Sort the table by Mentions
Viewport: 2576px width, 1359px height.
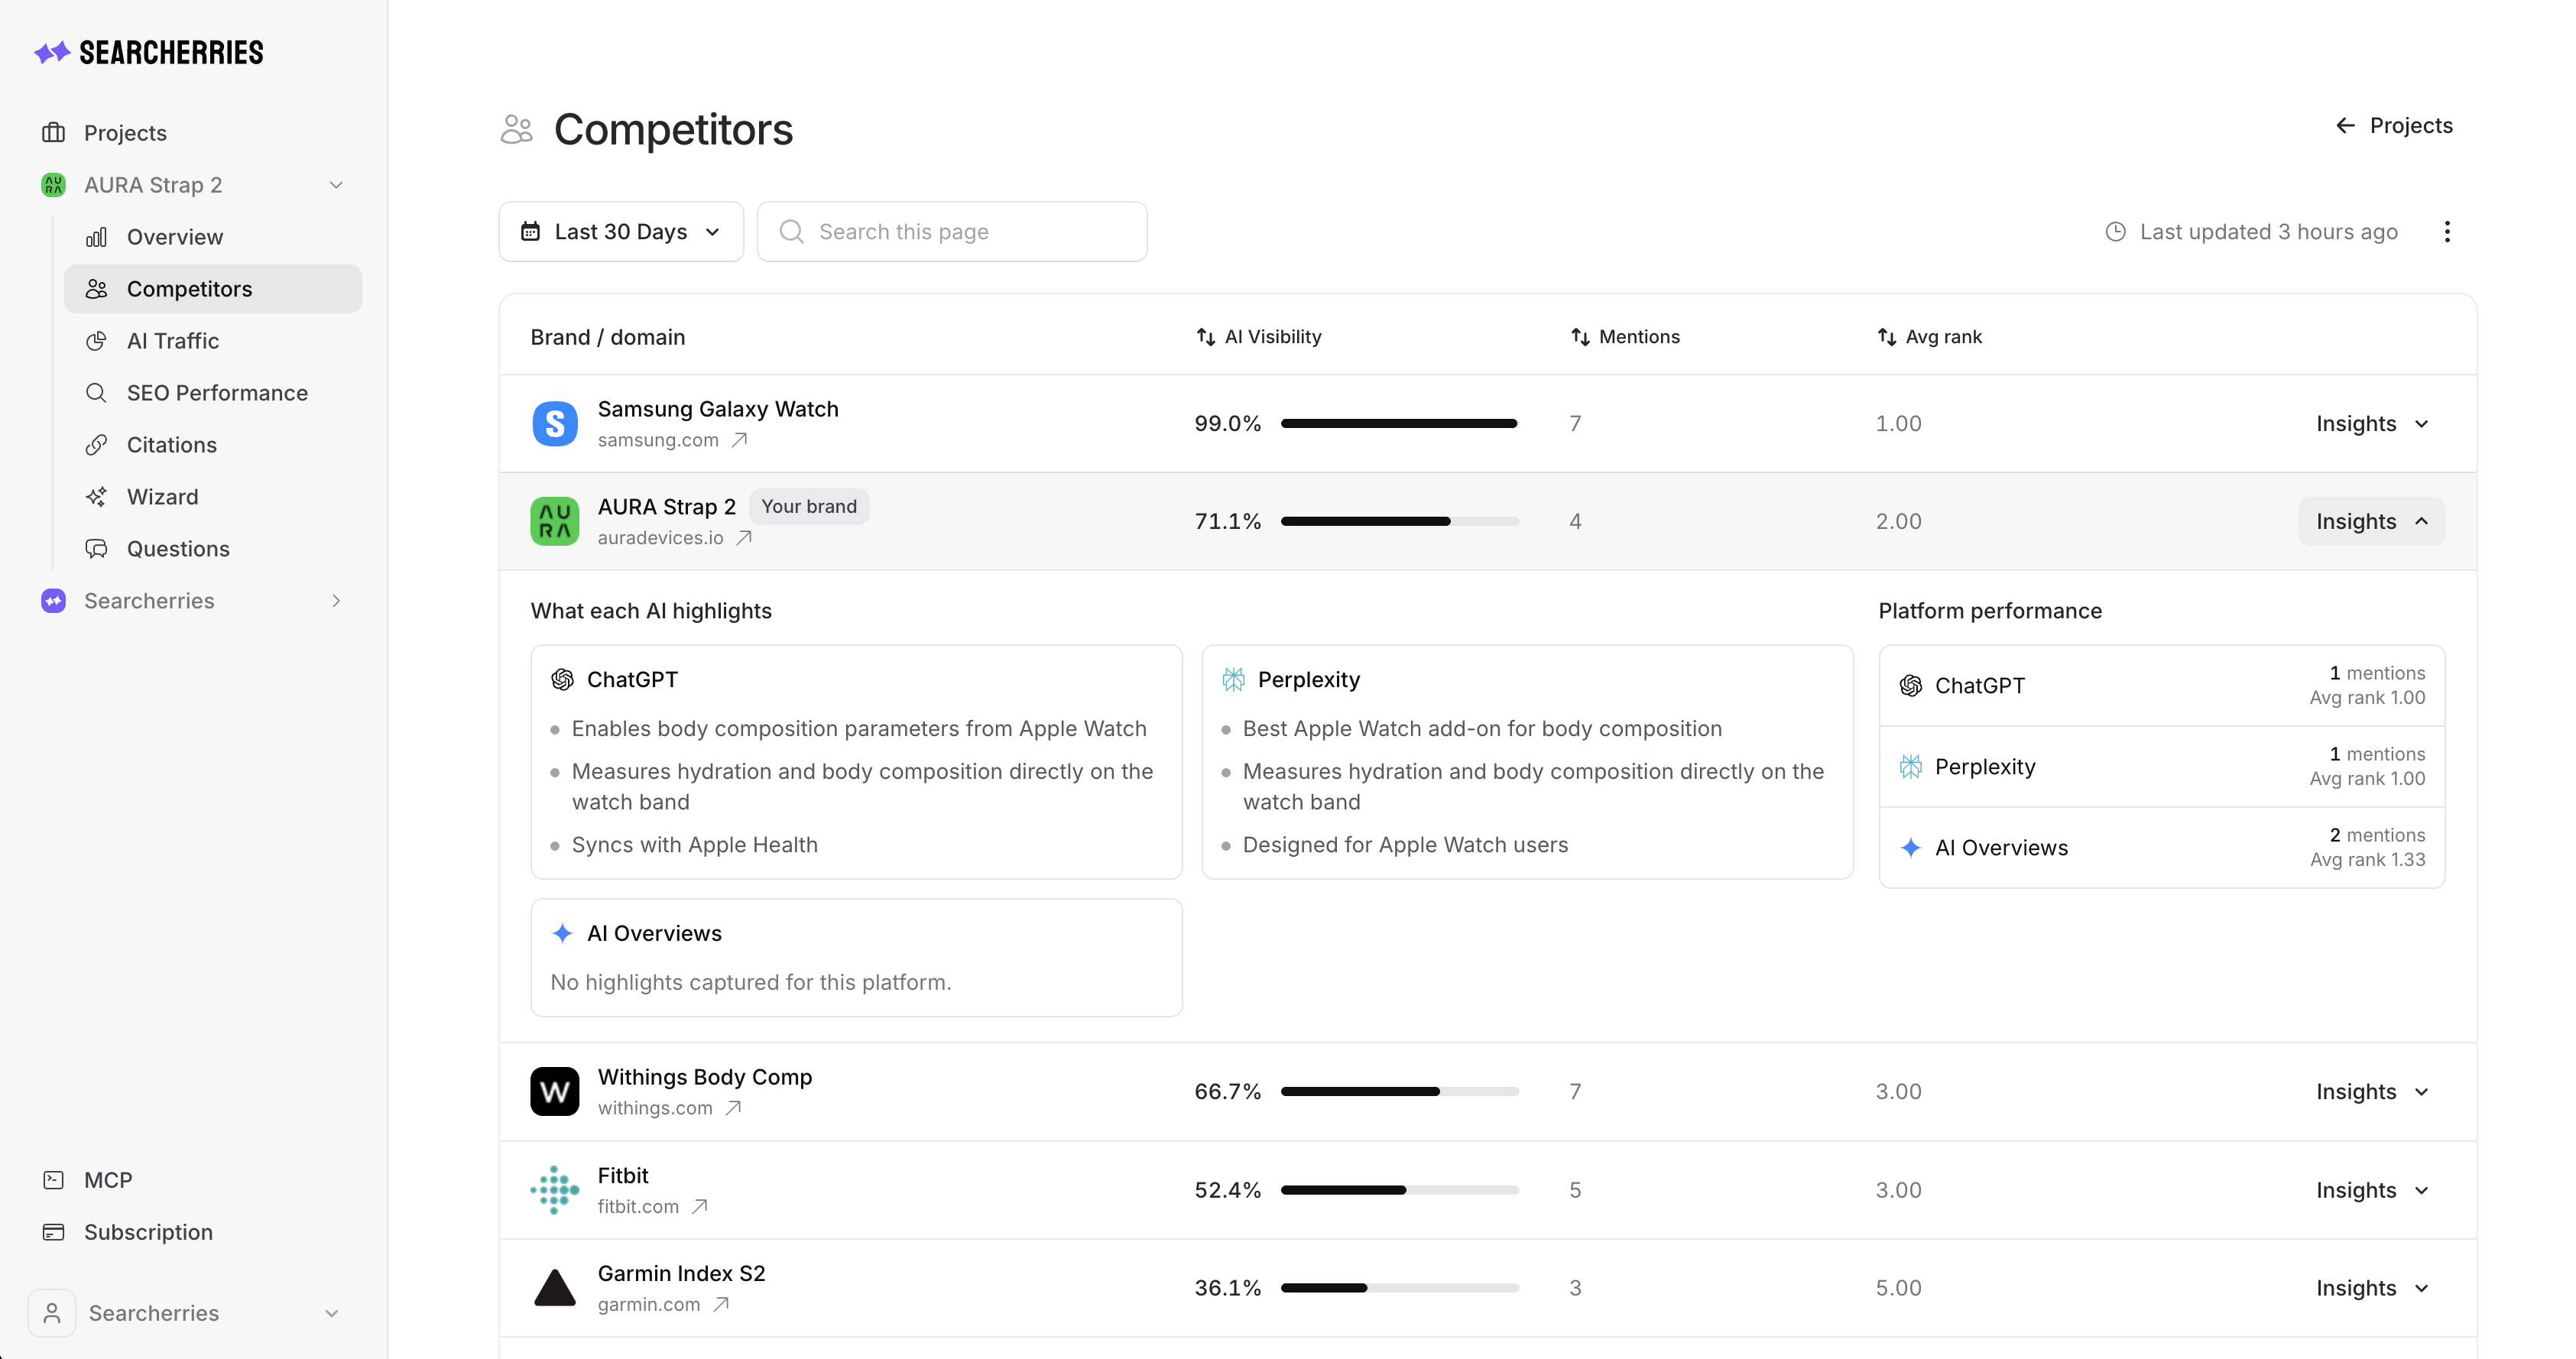tap(1625, 337)
